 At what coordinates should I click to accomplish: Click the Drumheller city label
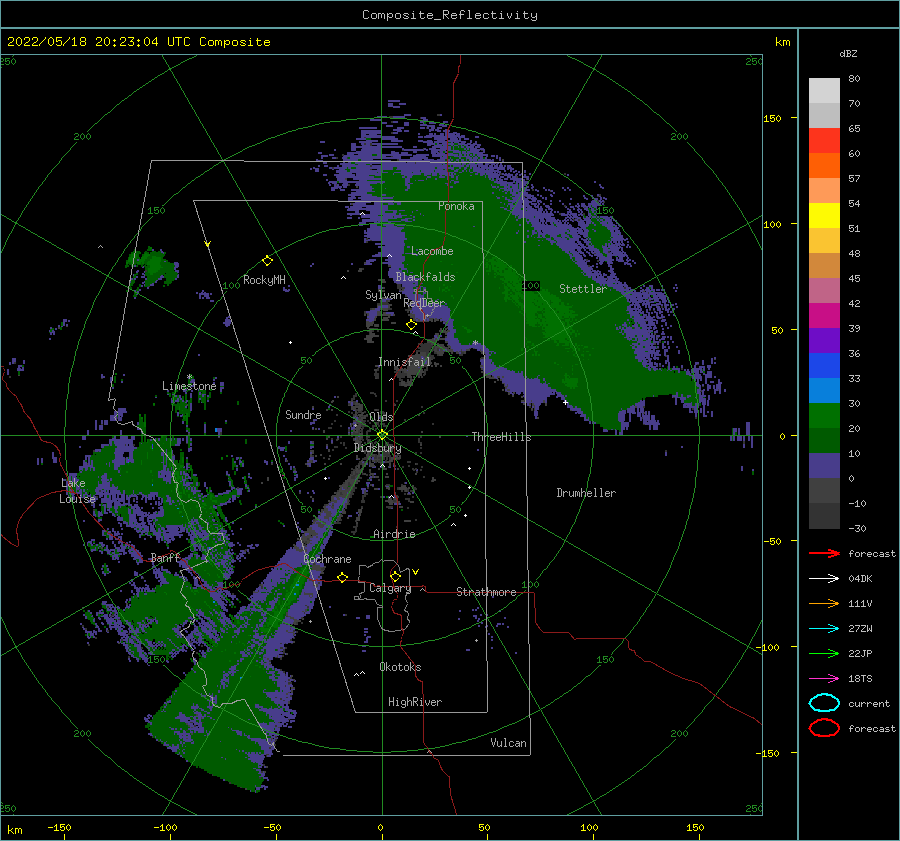pyautogui.click(x=586, y=493)
